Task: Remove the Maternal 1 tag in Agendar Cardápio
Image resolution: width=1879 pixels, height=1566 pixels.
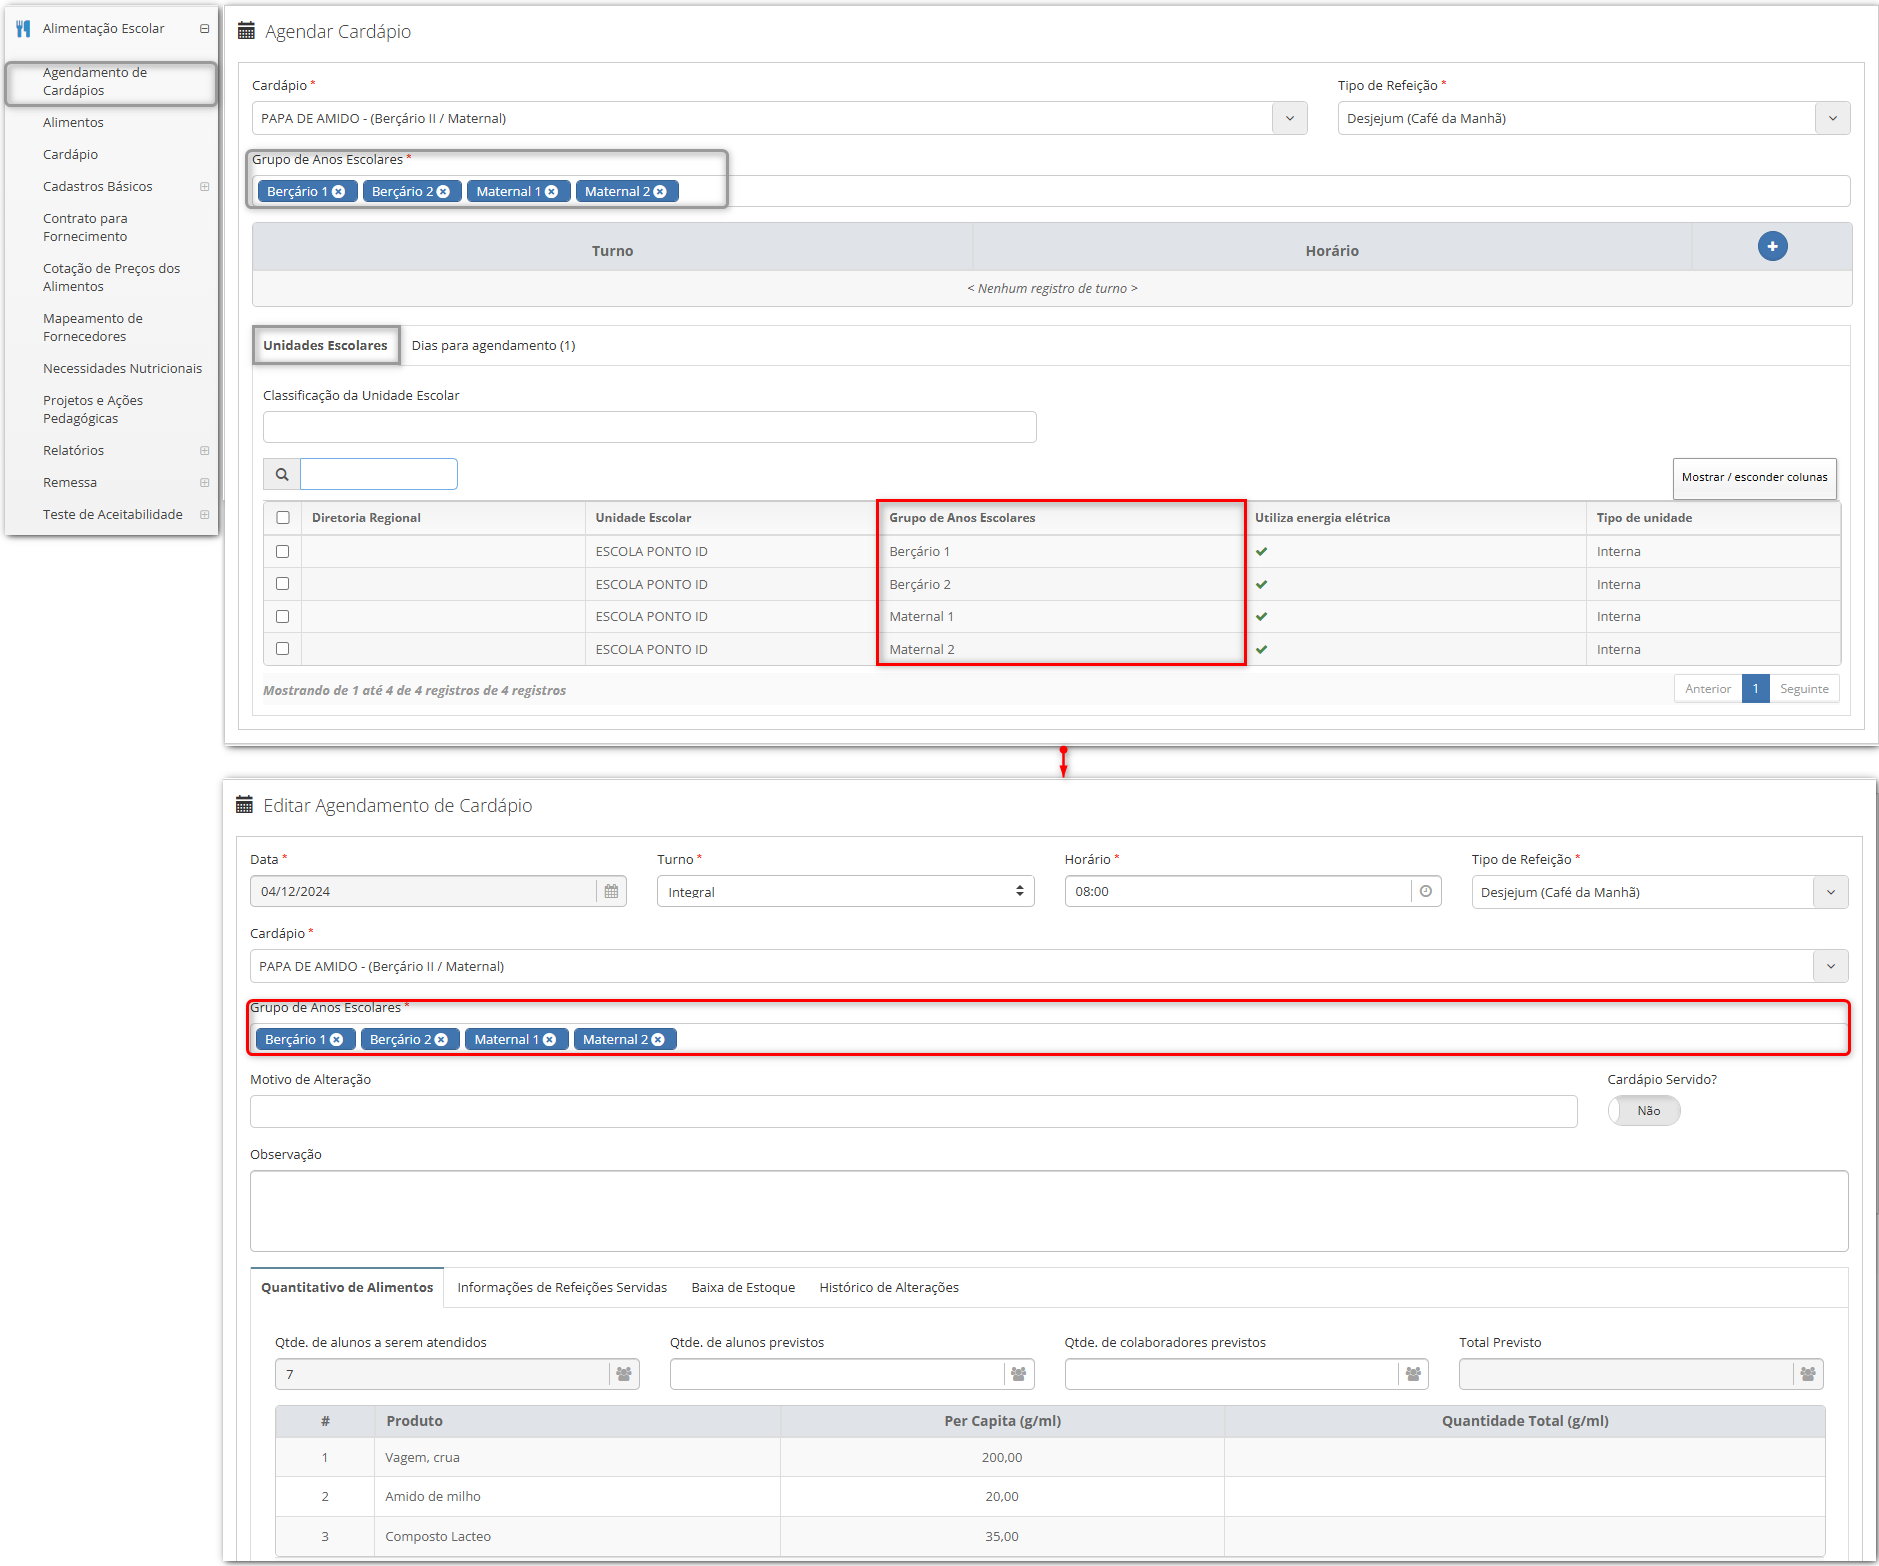Action: pos(551,192)
